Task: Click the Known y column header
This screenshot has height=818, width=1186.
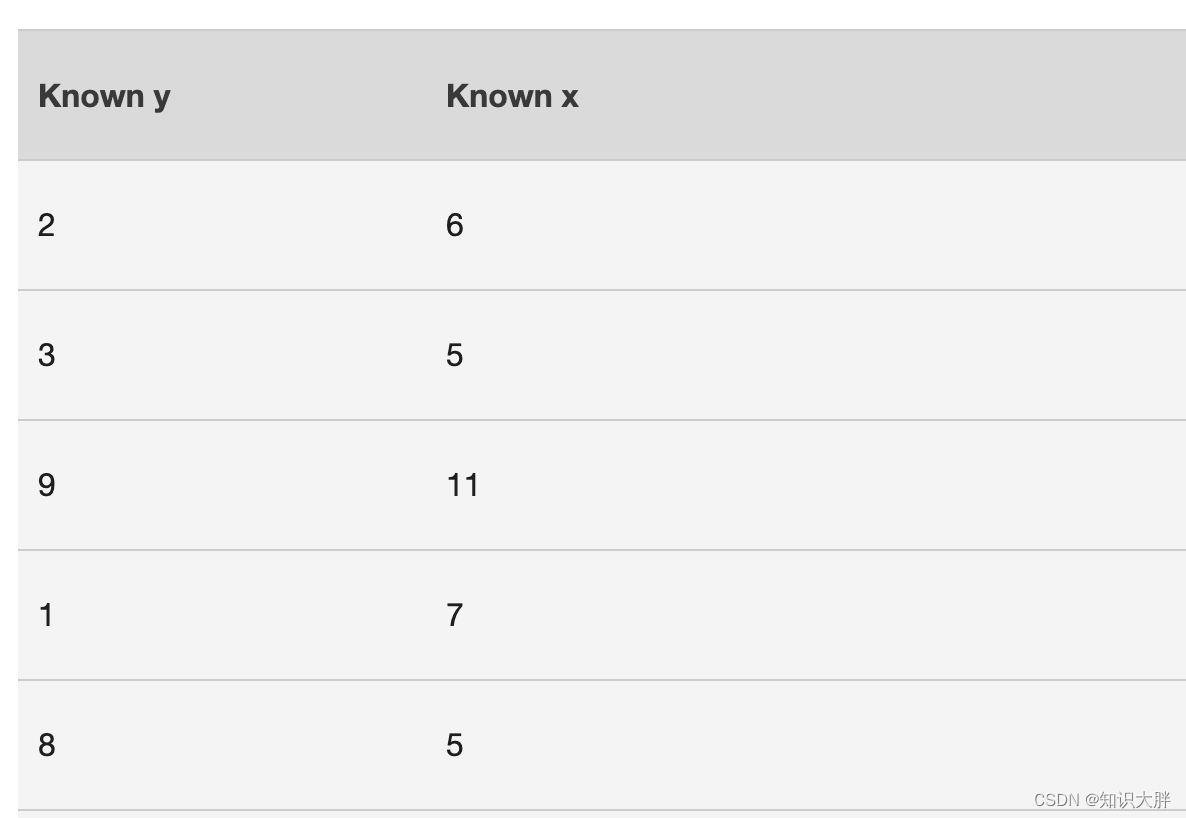Action: coord(104,97)
